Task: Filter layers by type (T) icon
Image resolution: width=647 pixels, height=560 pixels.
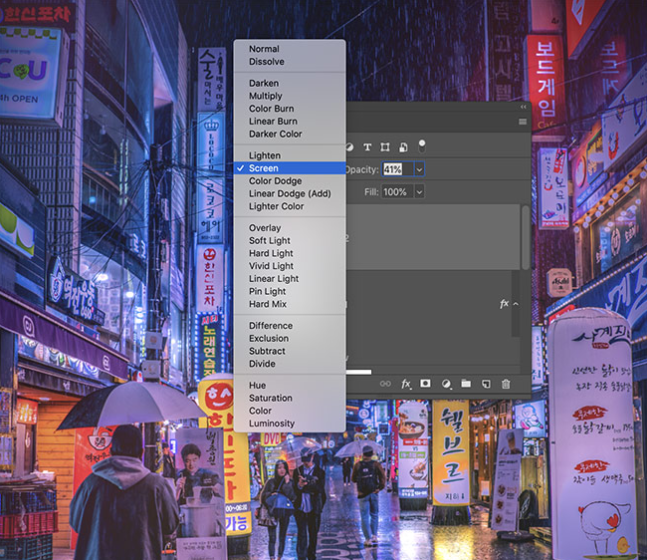Action: (x=367, y=147)
